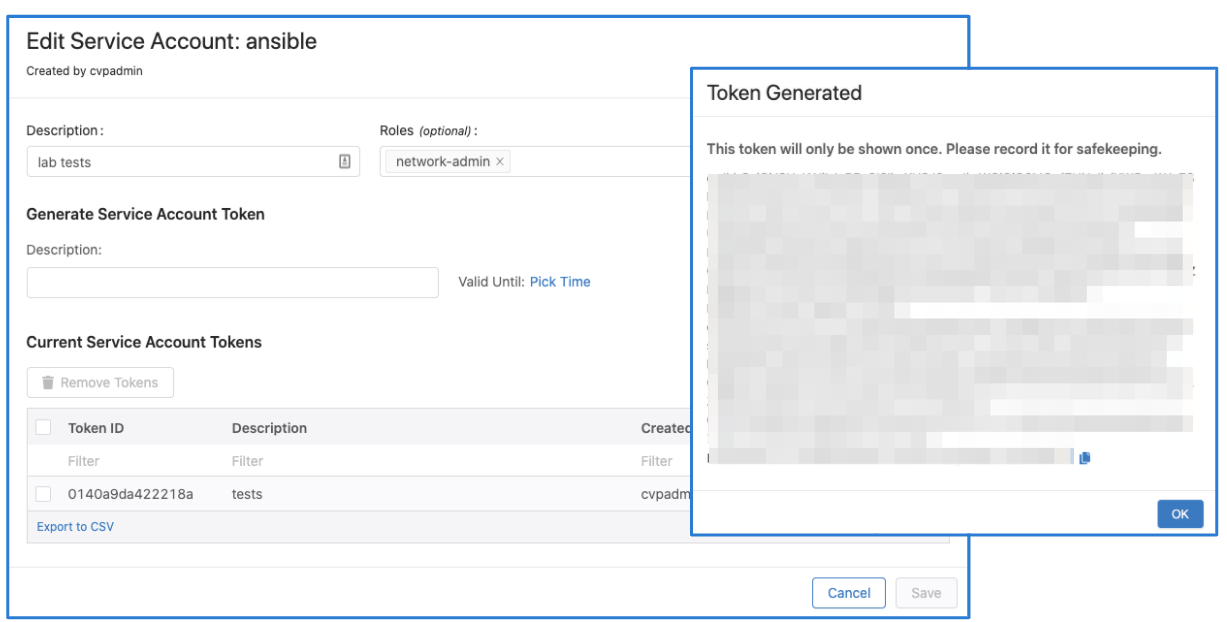Click the Remove Tokens button

click(x=100, y=382)
